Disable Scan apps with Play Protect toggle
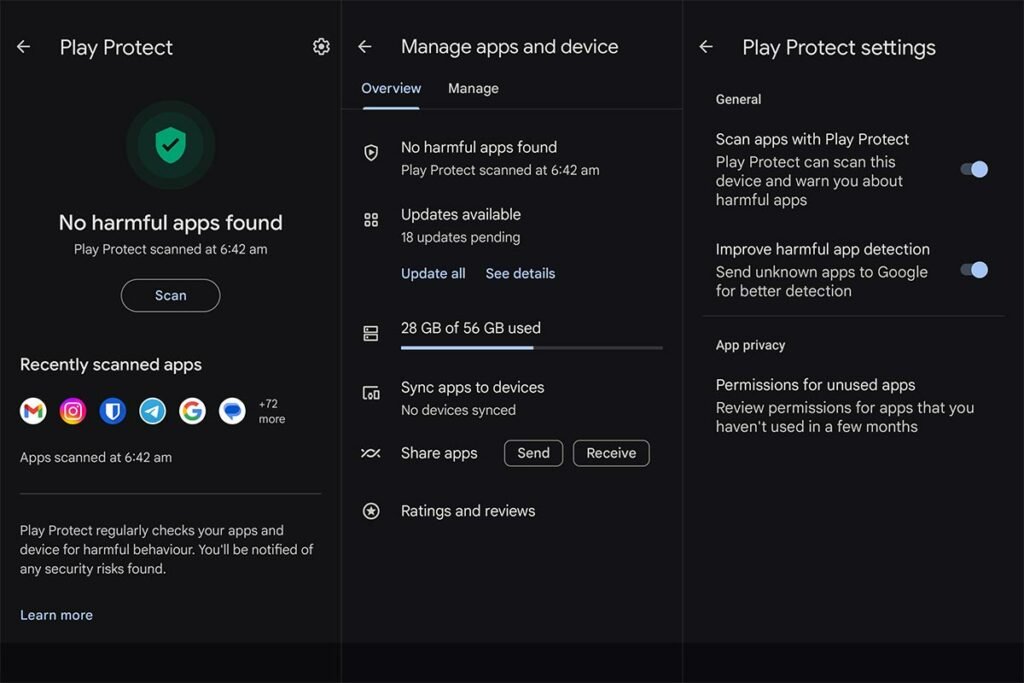This screenshot has width=1024, height=683. point(974,169)
